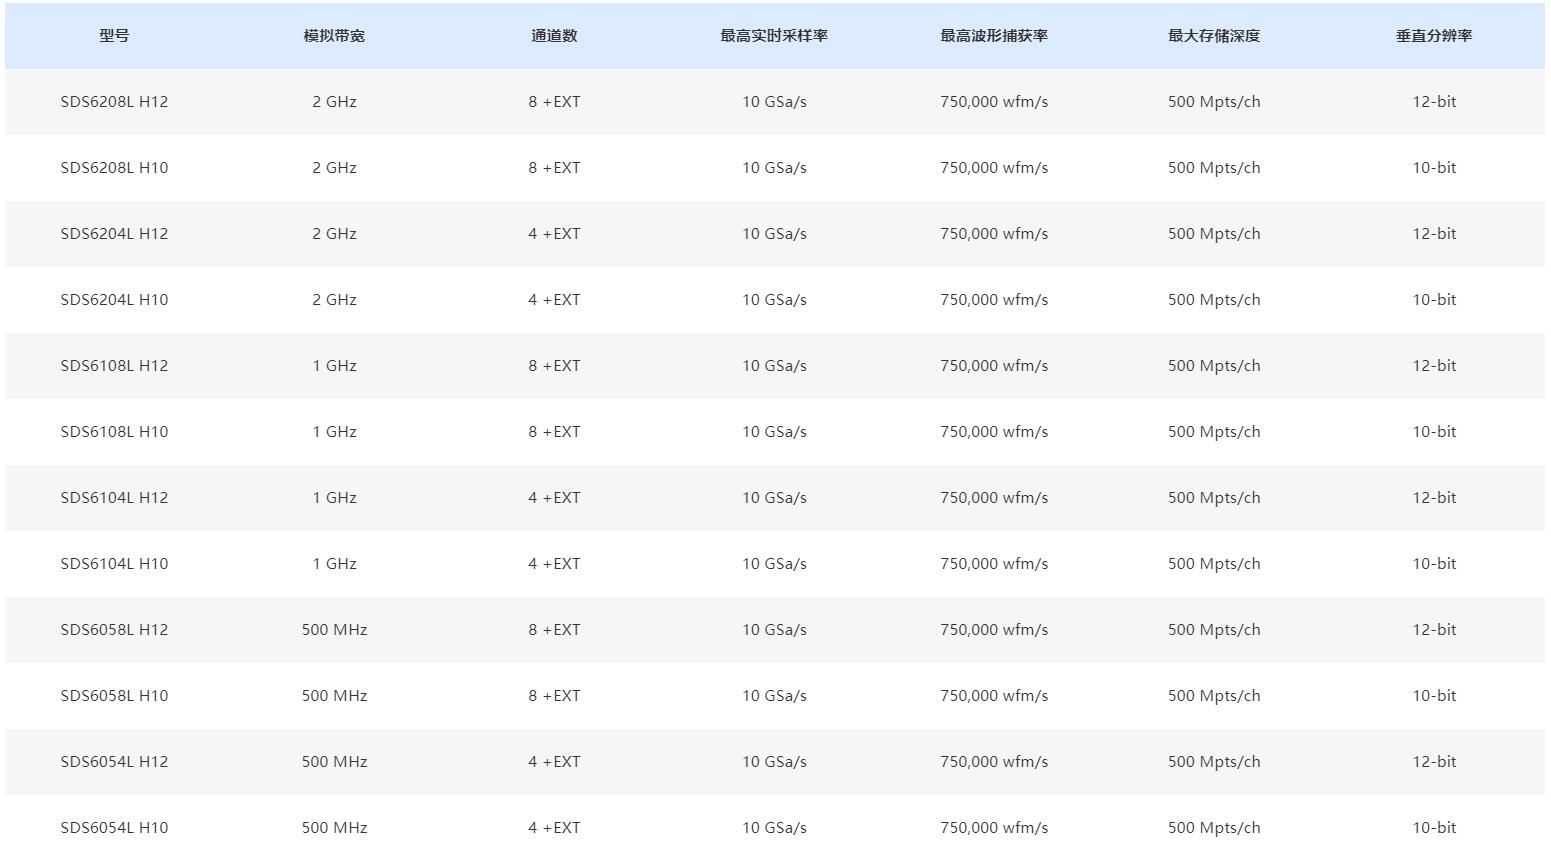Click 750,000 wfm/s in SDS6104L H12 row
The width and height of the screenshot is (1551, 867).
click(x=994, y=498)
